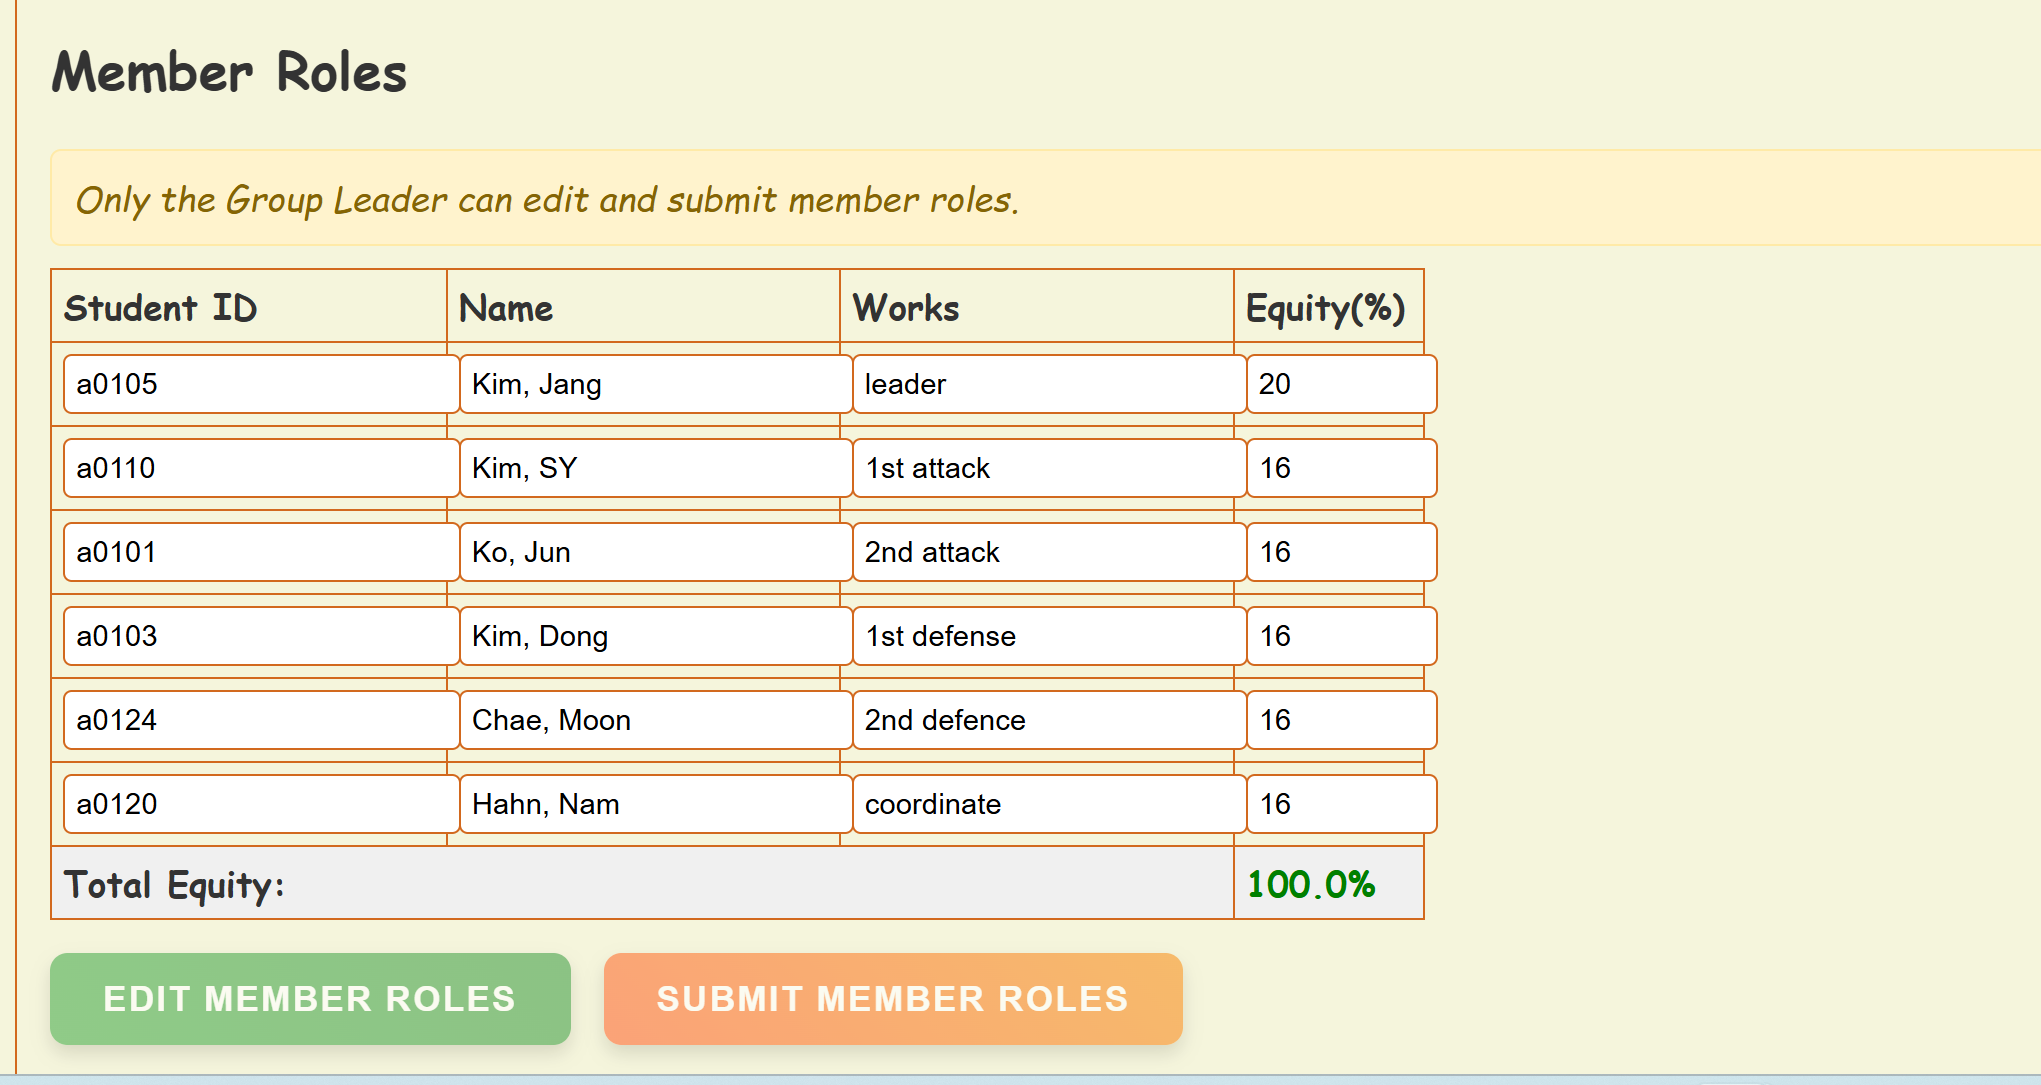Viewport: 2041px width, 1085px height.
Task: Select the name field with Kim, Jang
Action: [655, 384]
